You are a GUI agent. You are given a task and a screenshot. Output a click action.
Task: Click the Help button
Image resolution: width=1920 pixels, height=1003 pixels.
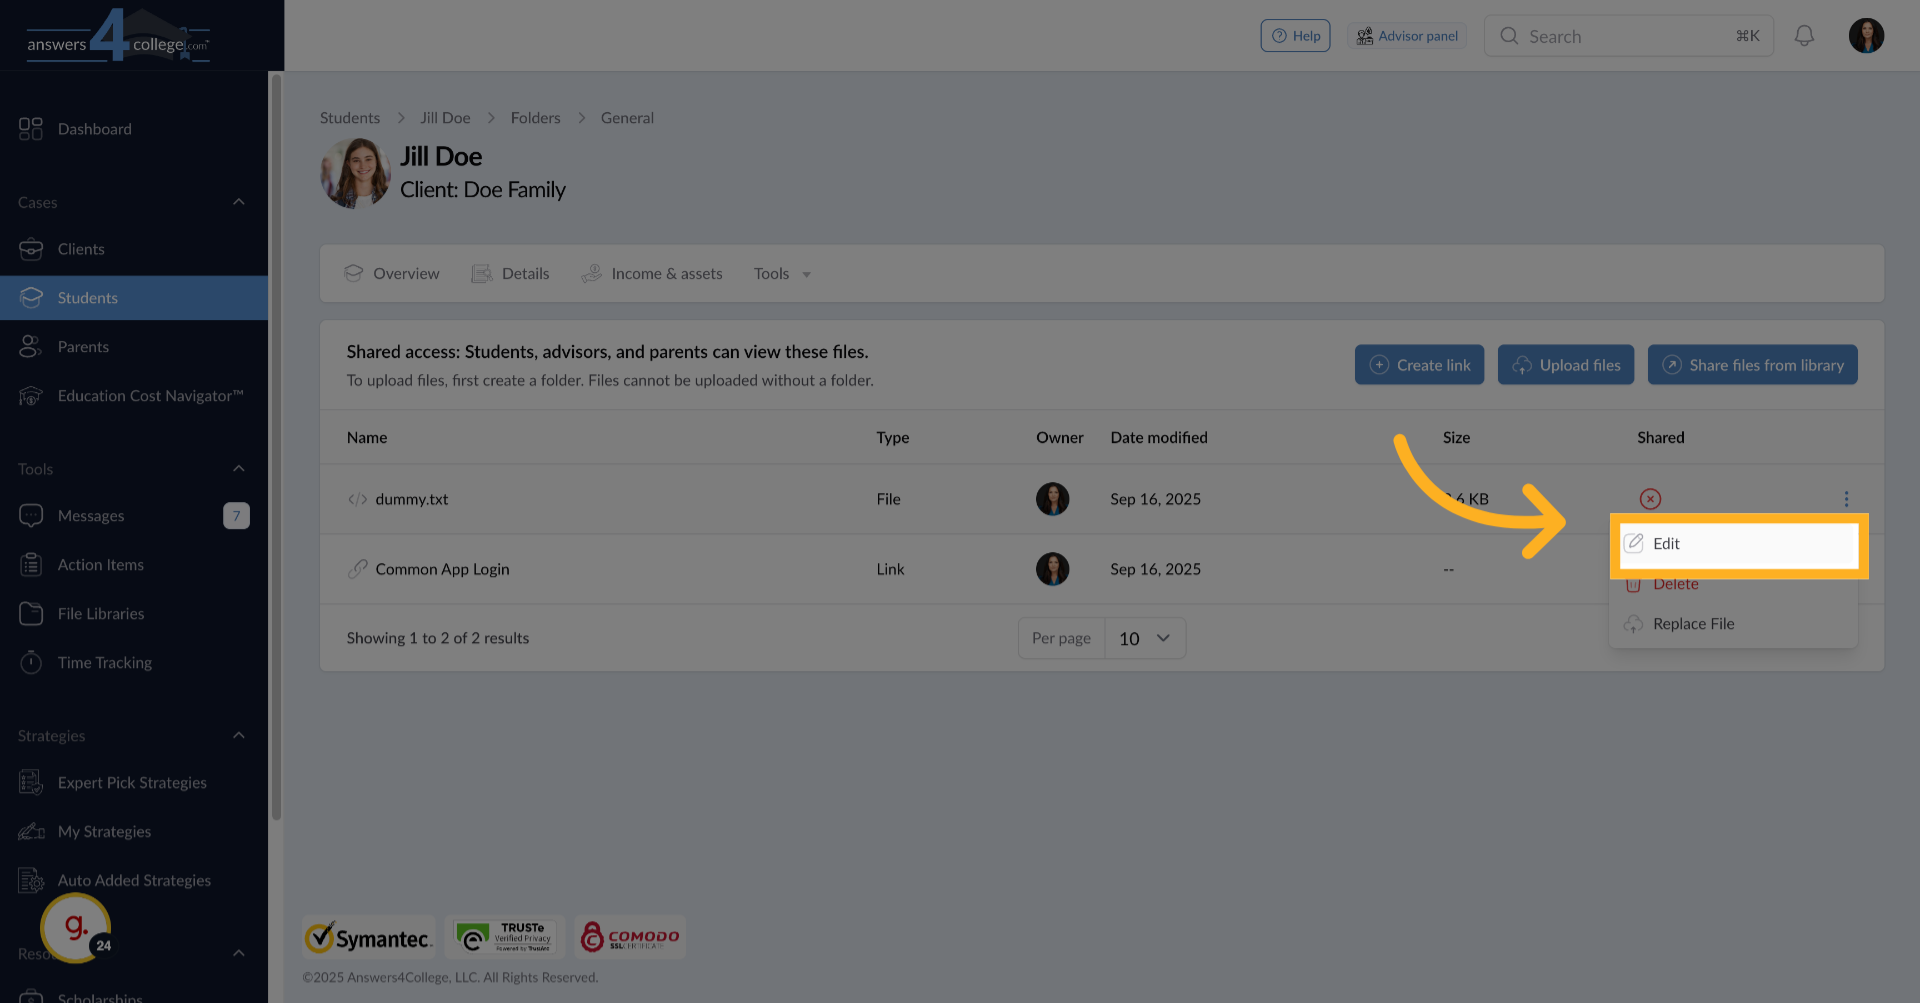(x=1295, y=36)
